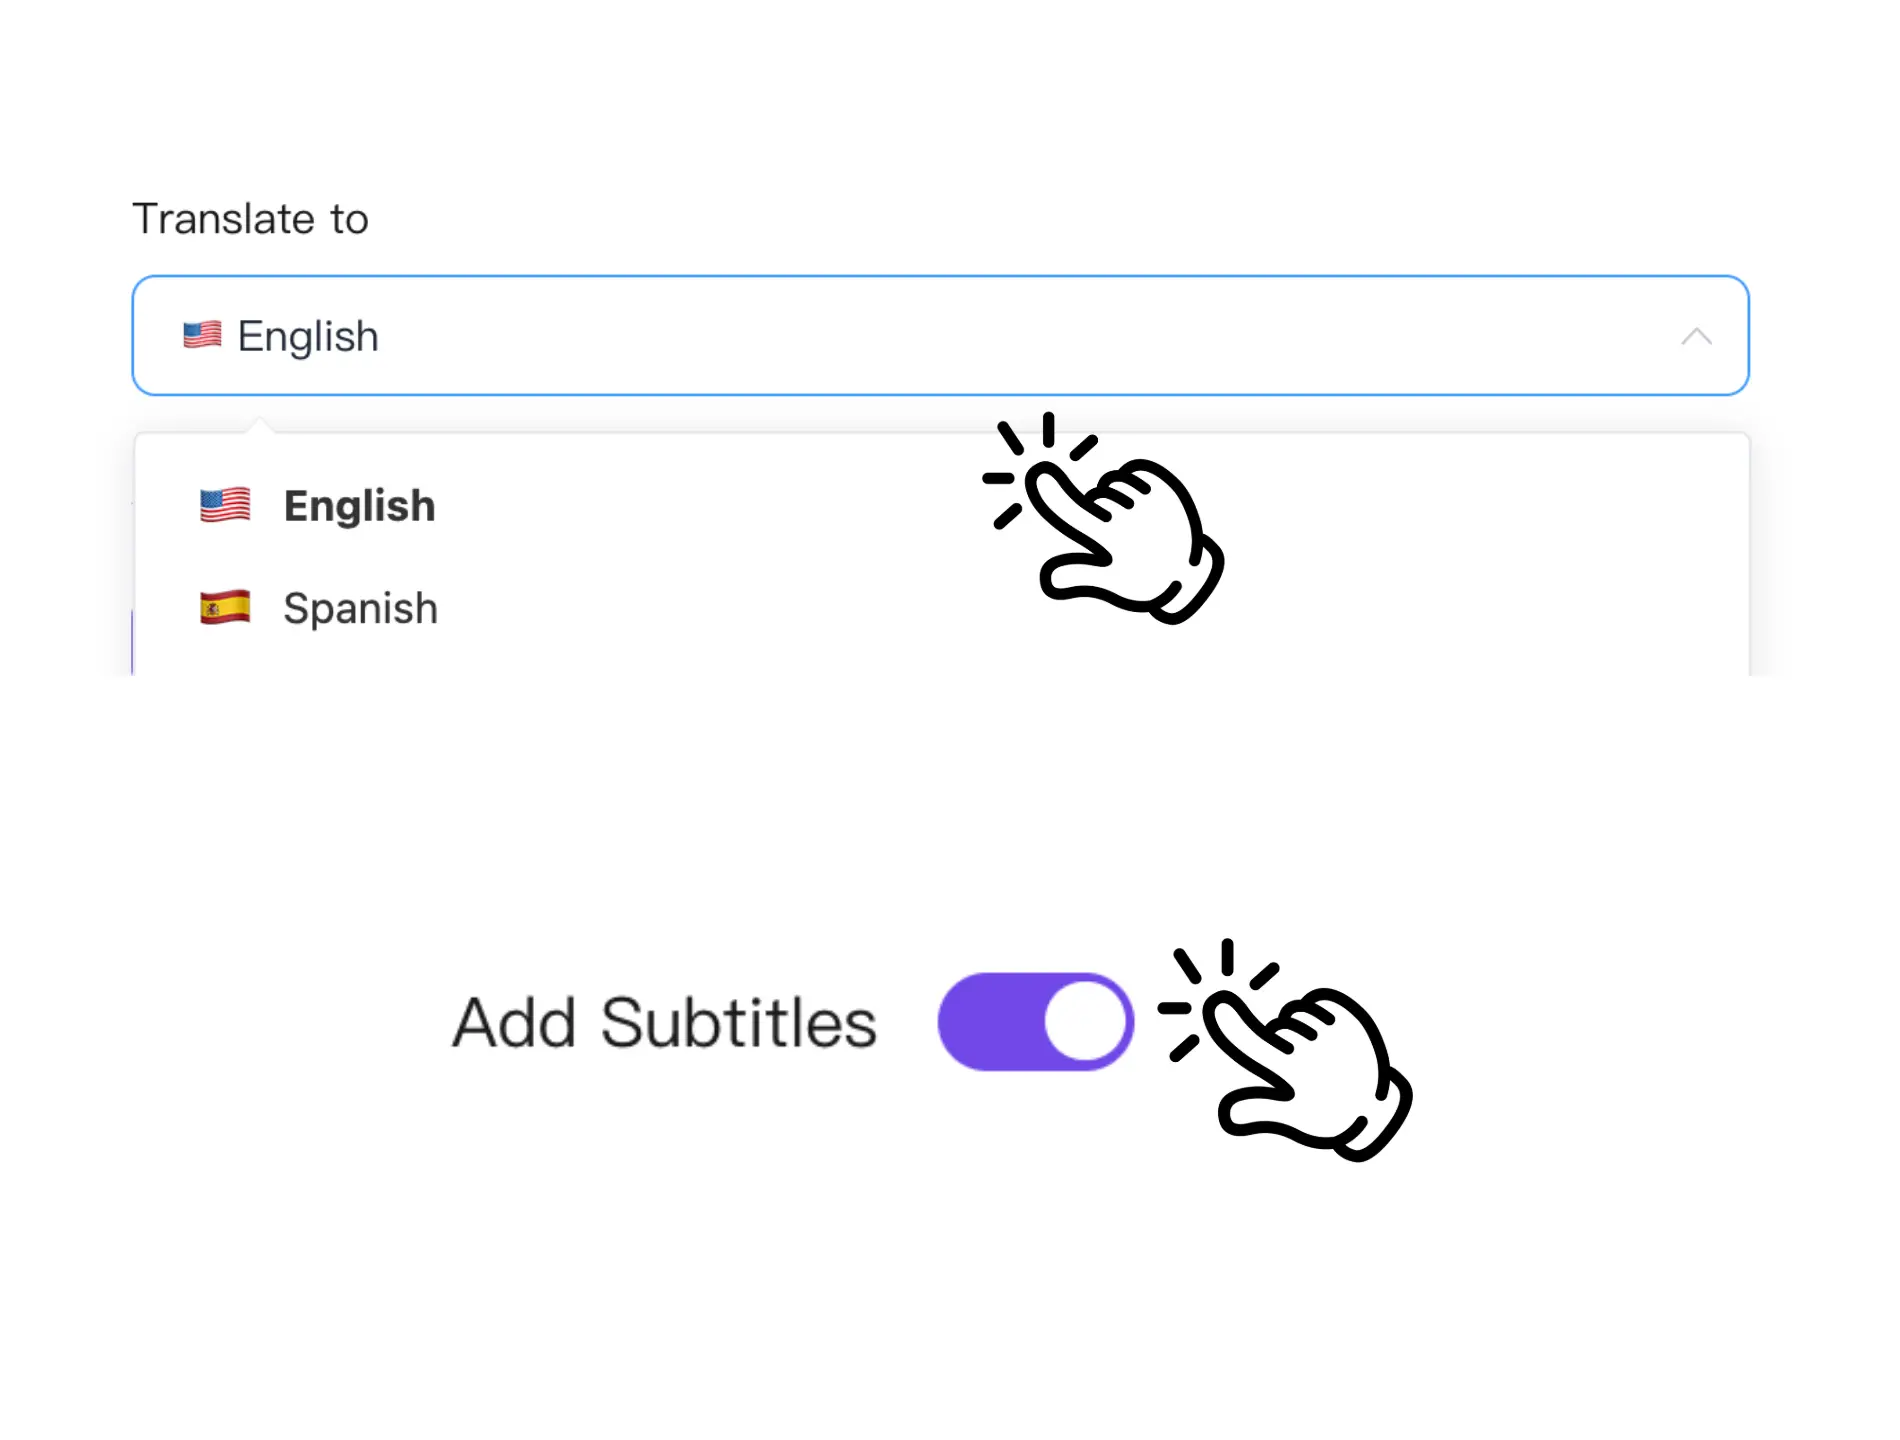Click the Add Subtitles label

click(x=663, y=1021)
